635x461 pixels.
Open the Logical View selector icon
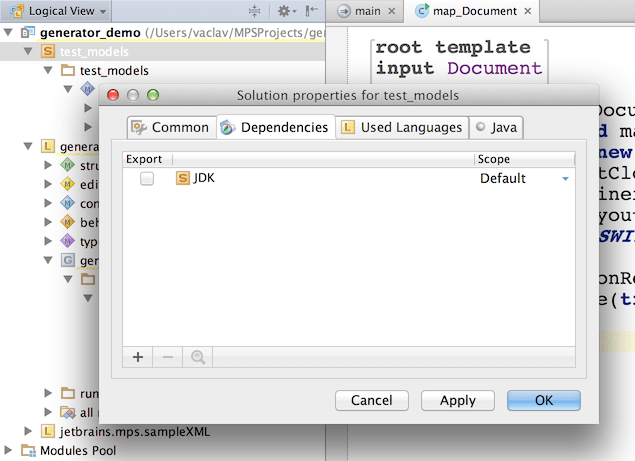17,11
